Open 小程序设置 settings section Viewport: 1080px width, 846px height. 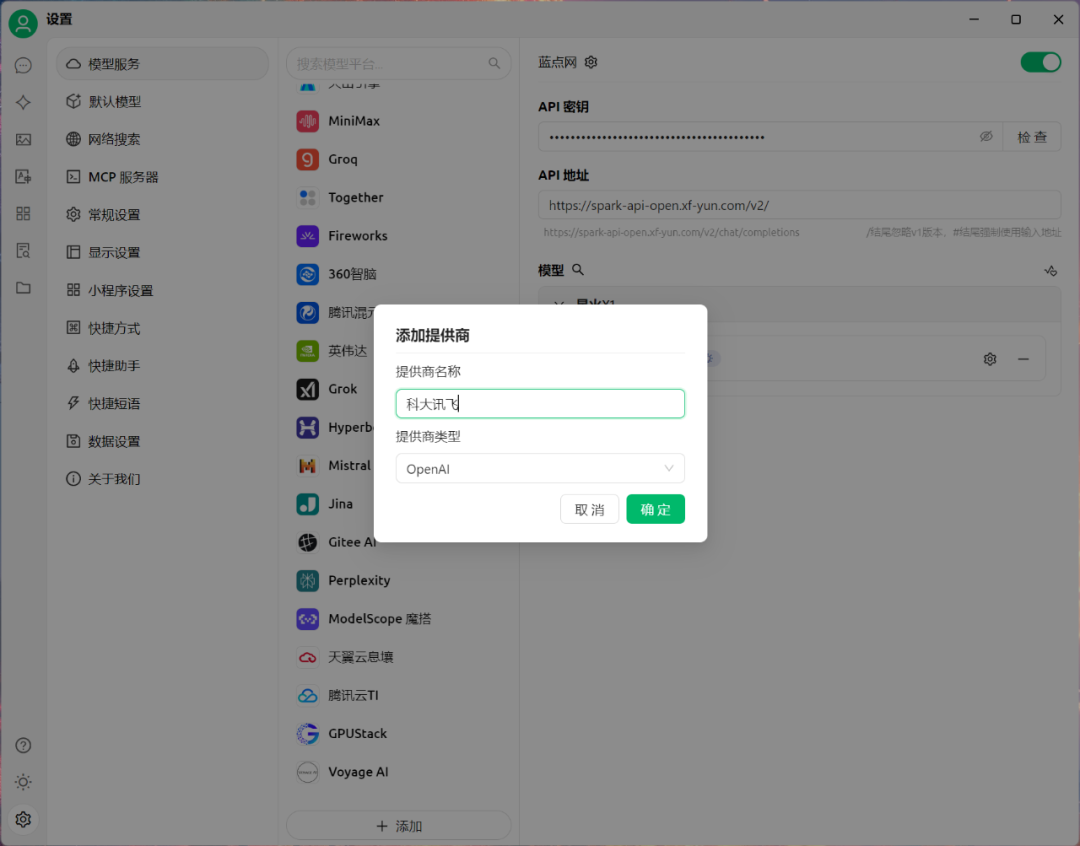point(163,291)
